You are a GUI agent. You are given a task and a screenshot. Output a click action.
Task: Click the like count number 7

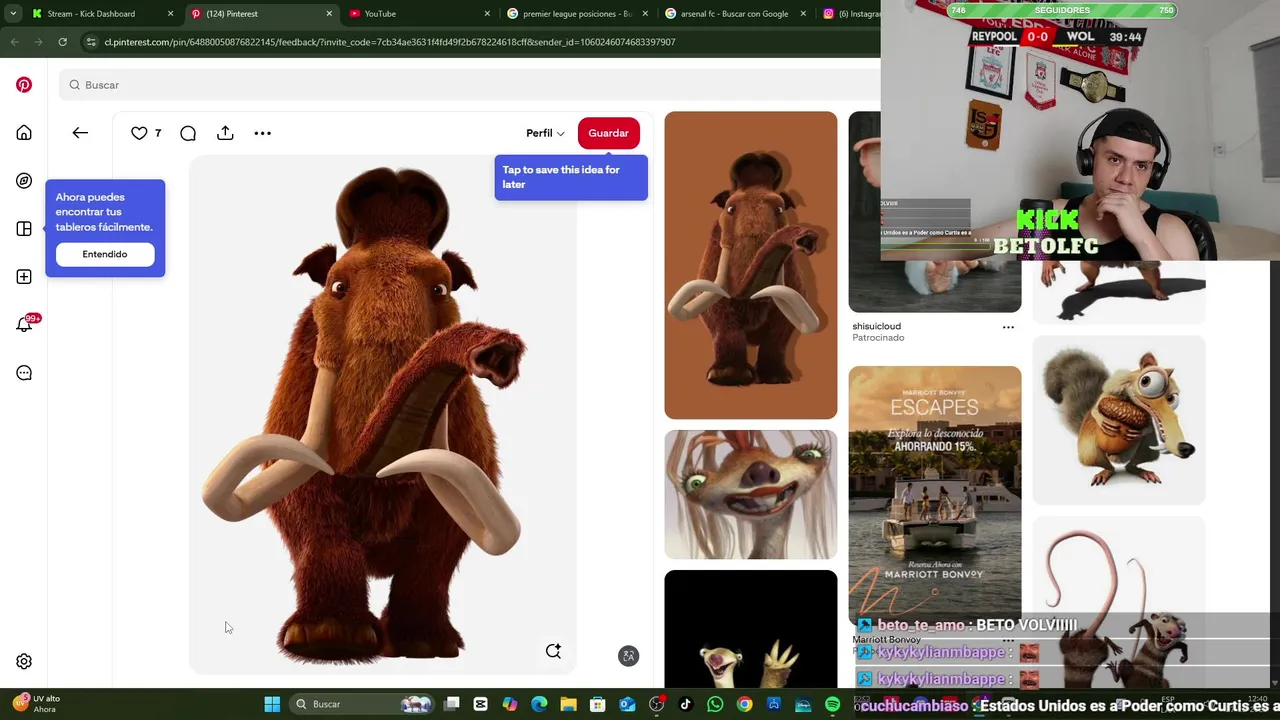point(158,133)
